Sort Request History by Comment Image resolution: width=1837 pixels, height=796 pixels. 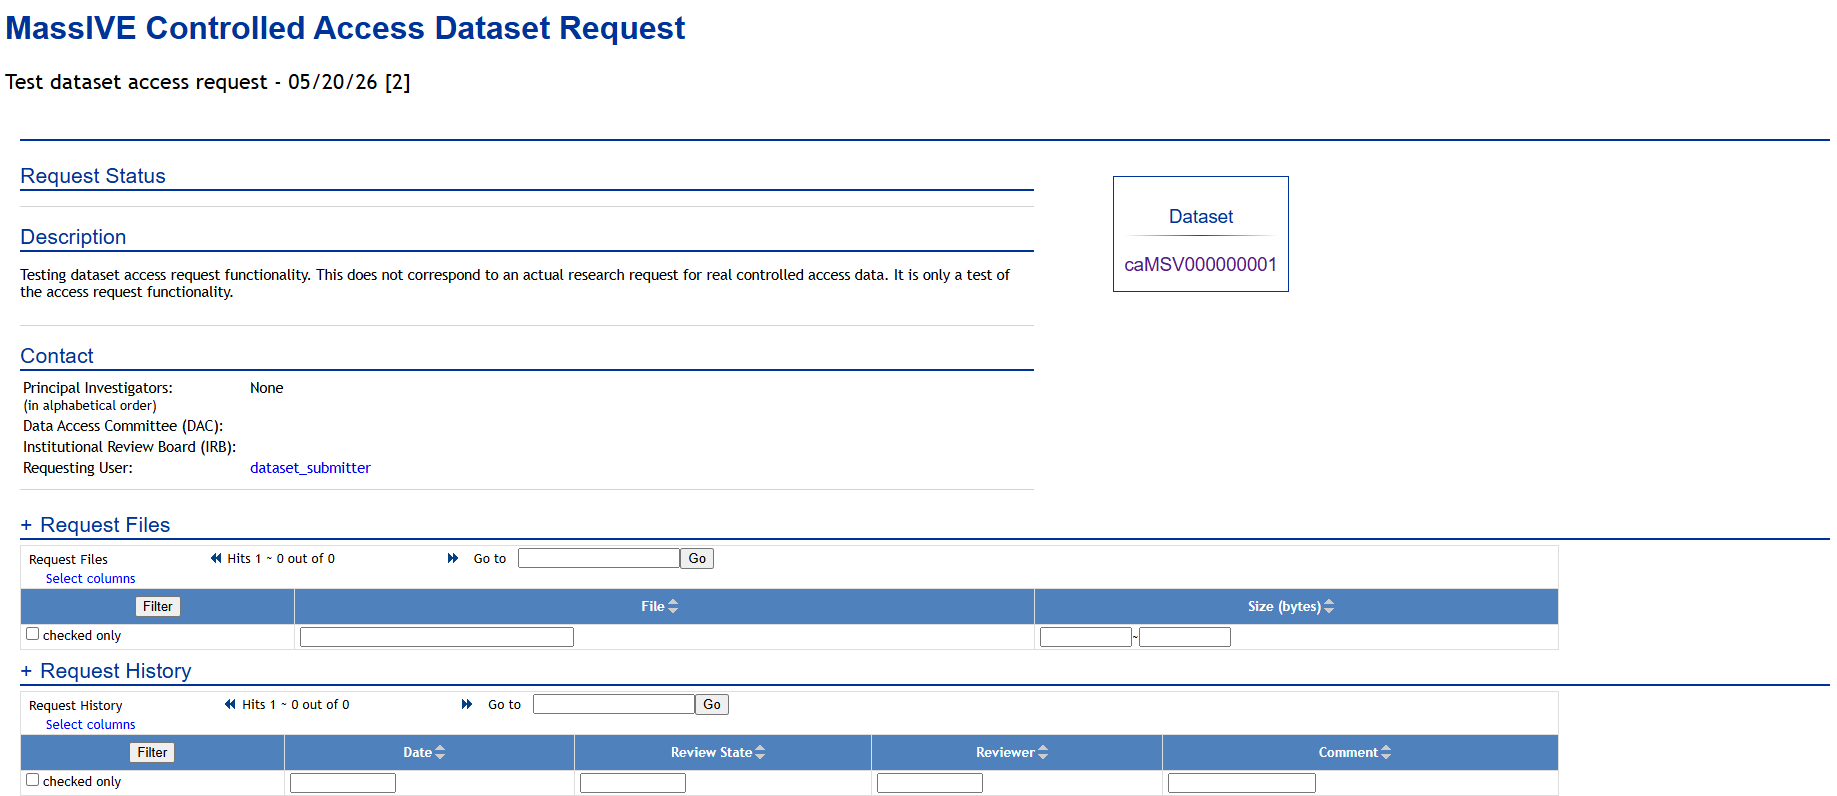(1386, 752)
